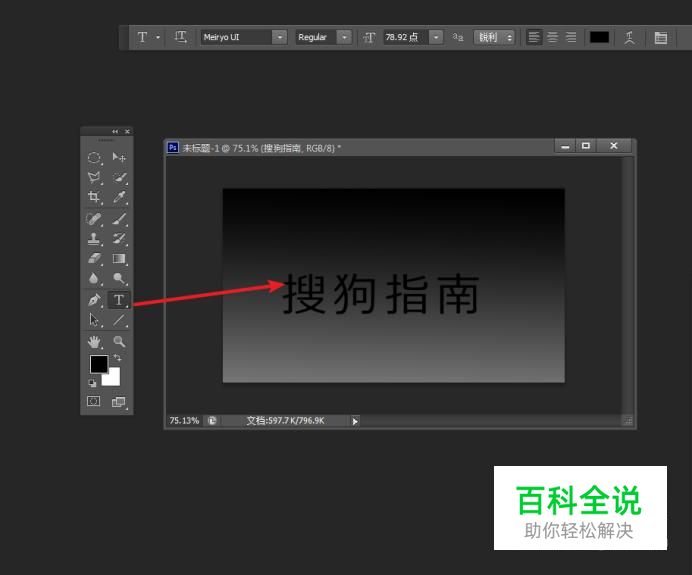This screenshot has width=692, height=575.
Task: Select the Spot Healing Brush tool
Action: (94, 219)
